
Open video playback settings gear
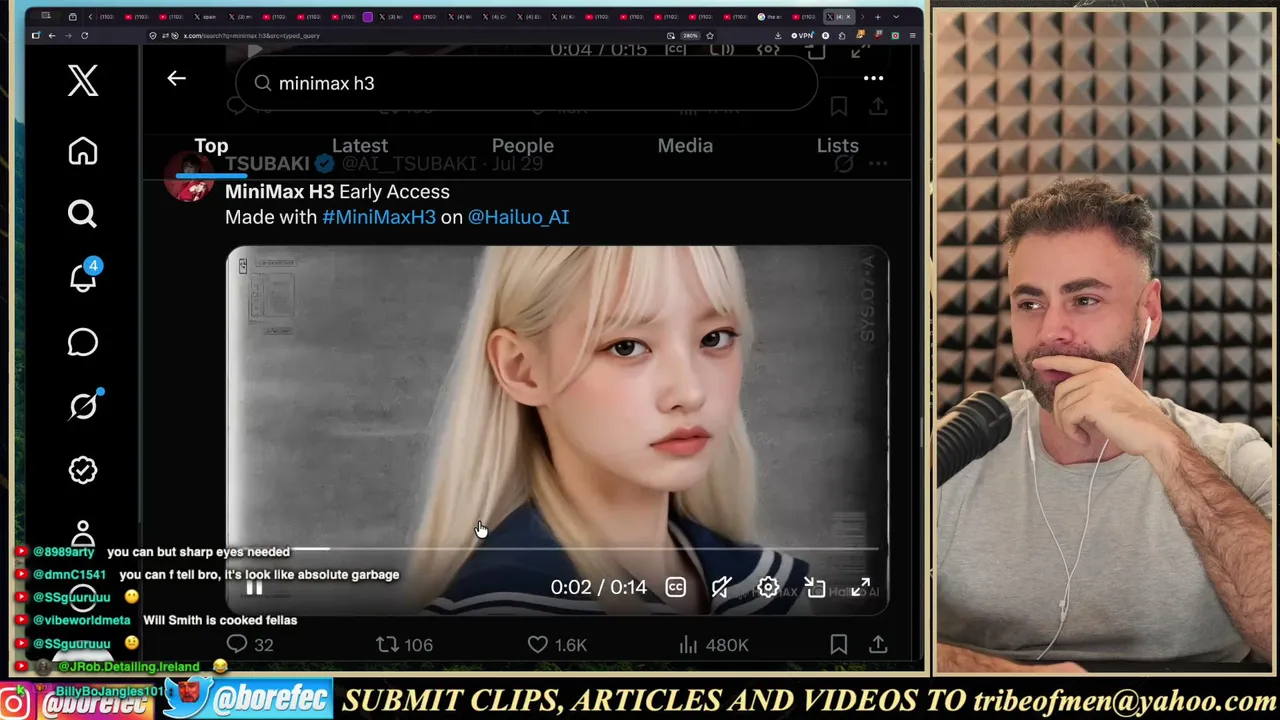pyautogui.click(x=767, y=588)
